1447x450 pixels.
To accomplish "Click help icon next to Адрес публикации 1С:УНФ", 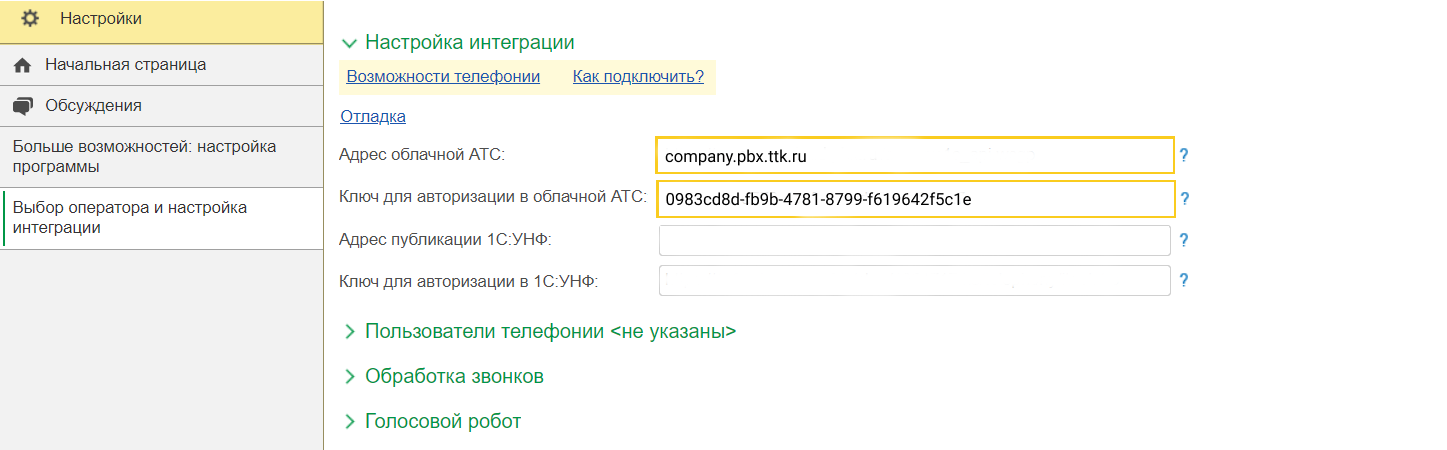I will 1184,240.
